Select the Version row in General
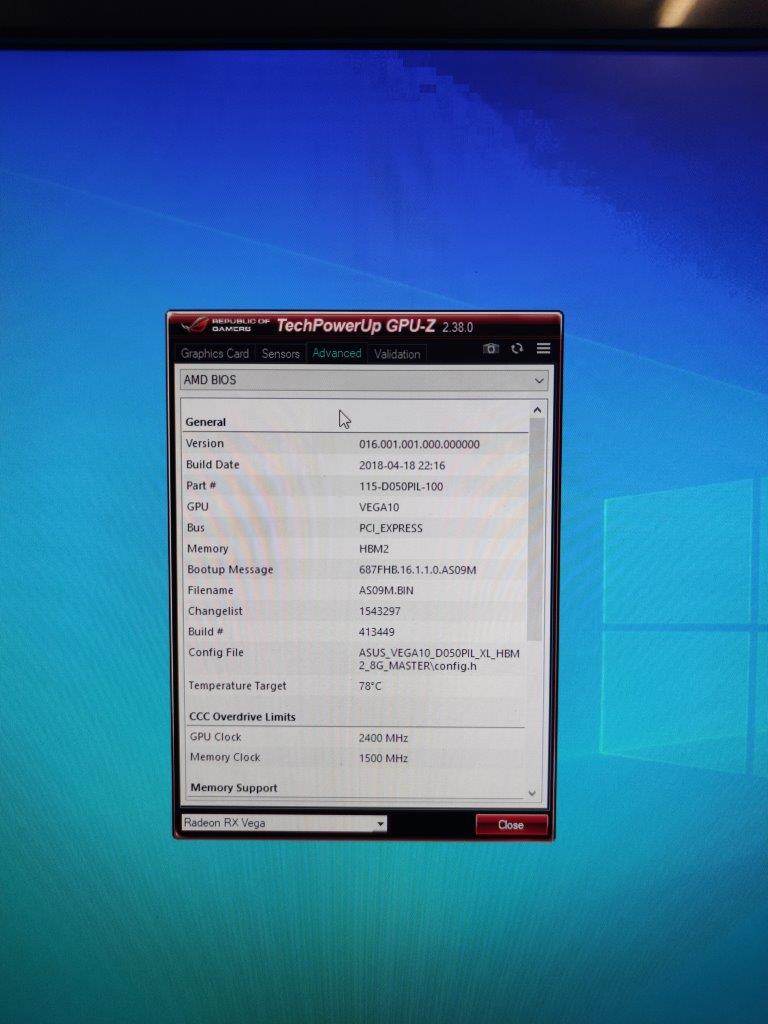768x1024 pixels. (354, 444)
